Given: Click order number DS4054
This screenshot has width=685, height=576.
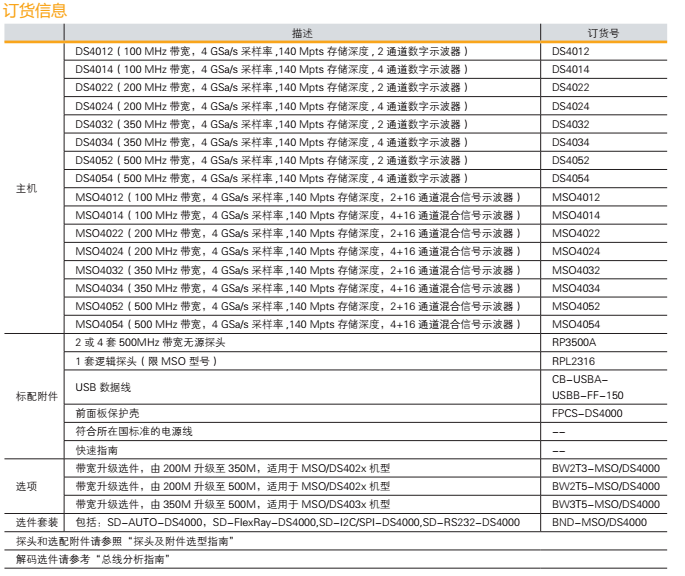Looking at the screenshot, I should [571, 178].
